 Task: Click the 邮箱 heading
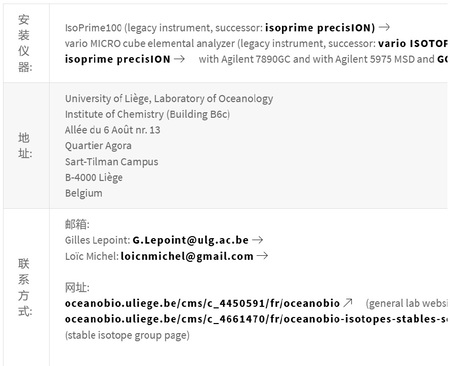click(77, 224)
